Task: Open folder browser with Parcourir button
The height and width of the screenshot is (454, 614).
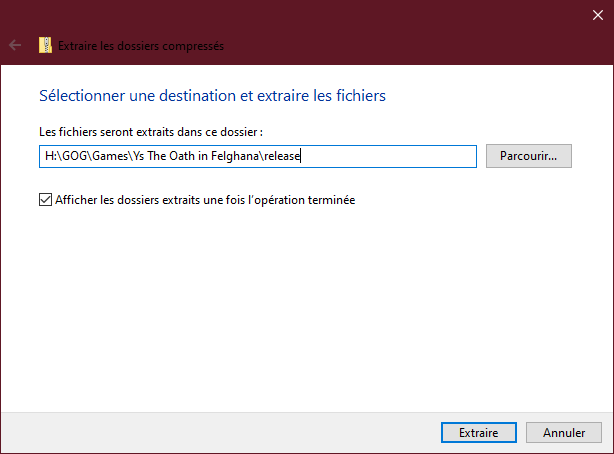Action: [528, 156]
